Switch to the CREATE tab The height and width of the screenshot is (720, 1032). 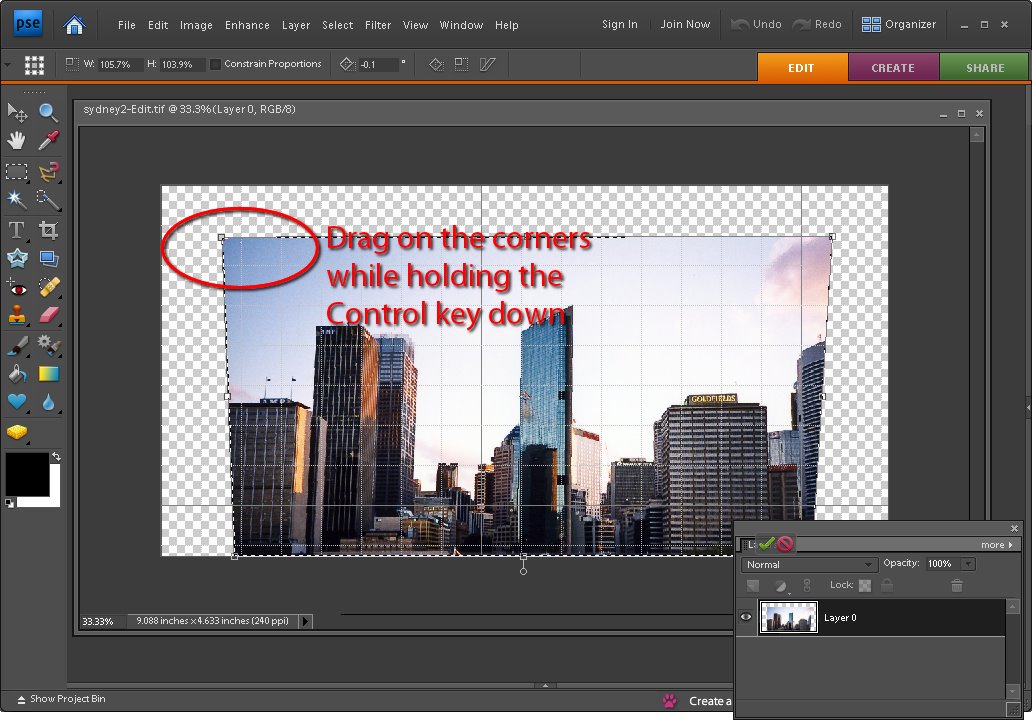point(893,68)
